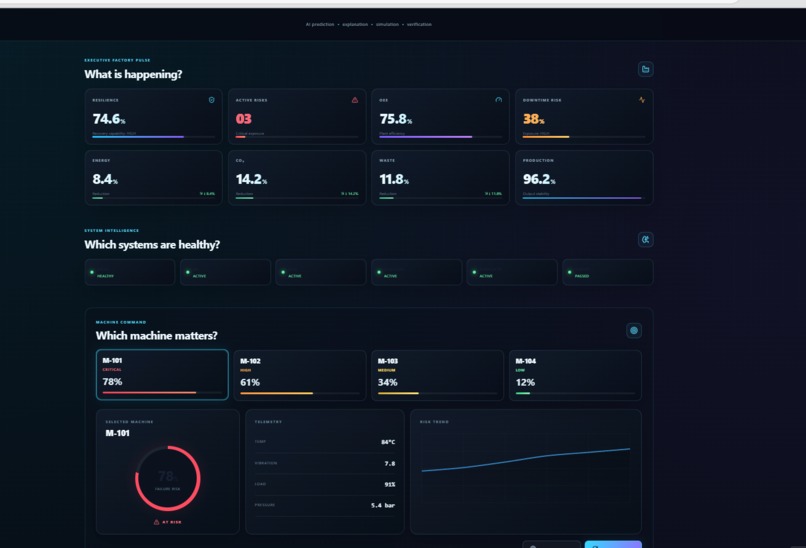The height and width of the screenshot is (548, 806).
Task: Click the 91% load telemetry value
Action: (x=390, y=484)
